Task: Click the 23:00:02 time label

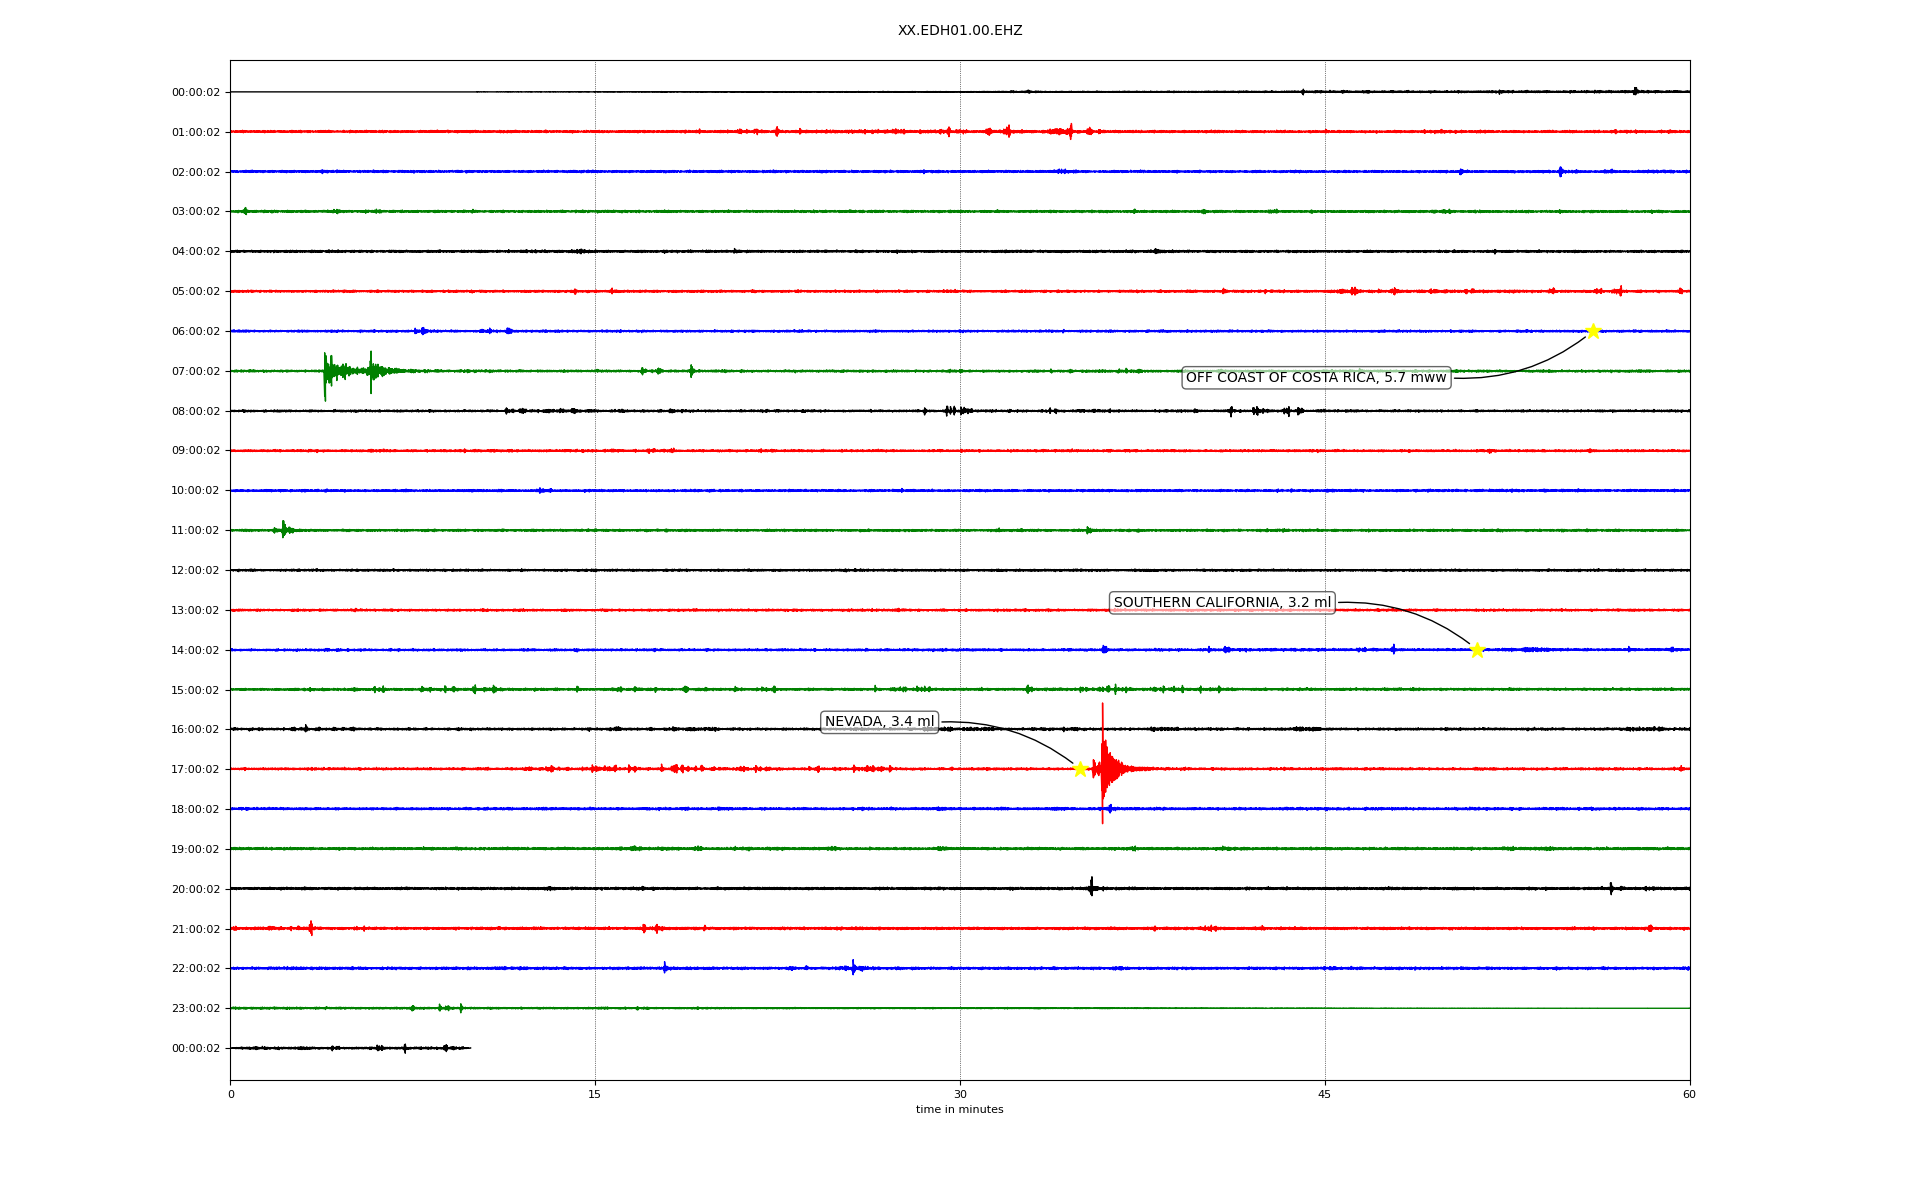Action: click(195, 1008)
